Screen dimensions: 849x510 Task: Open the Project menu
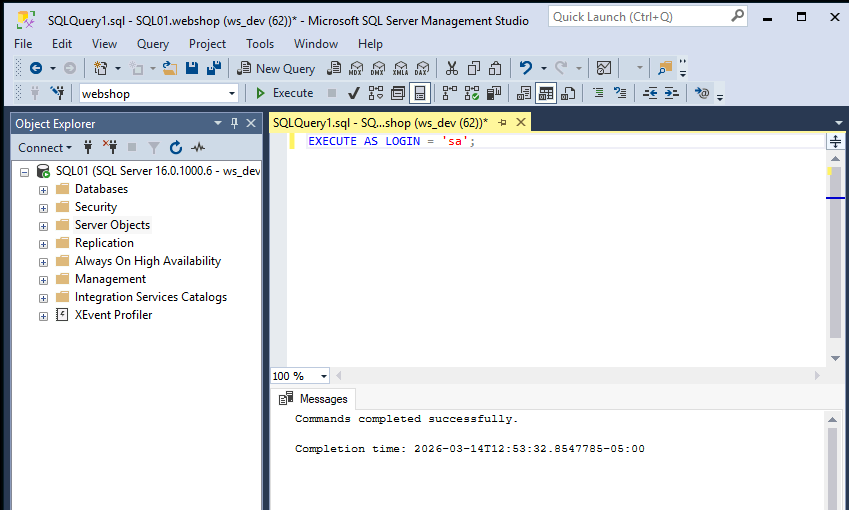207,44
